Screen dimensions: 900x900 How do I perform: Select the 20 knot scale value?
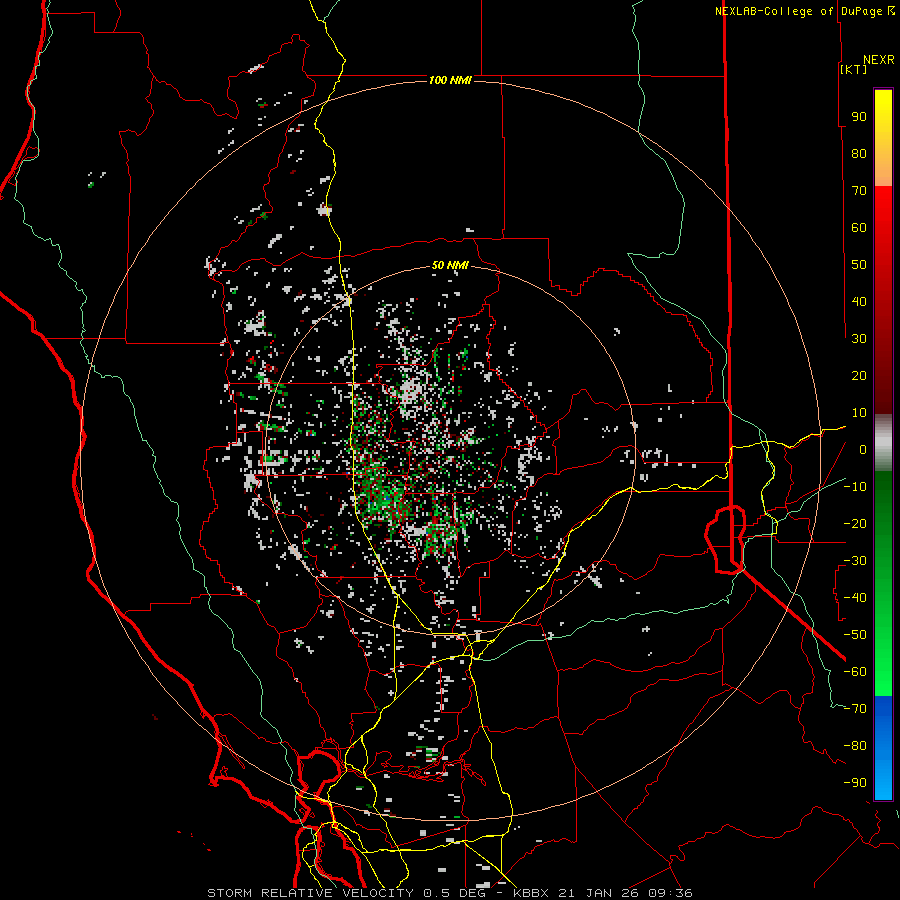(x=859, y=375)
